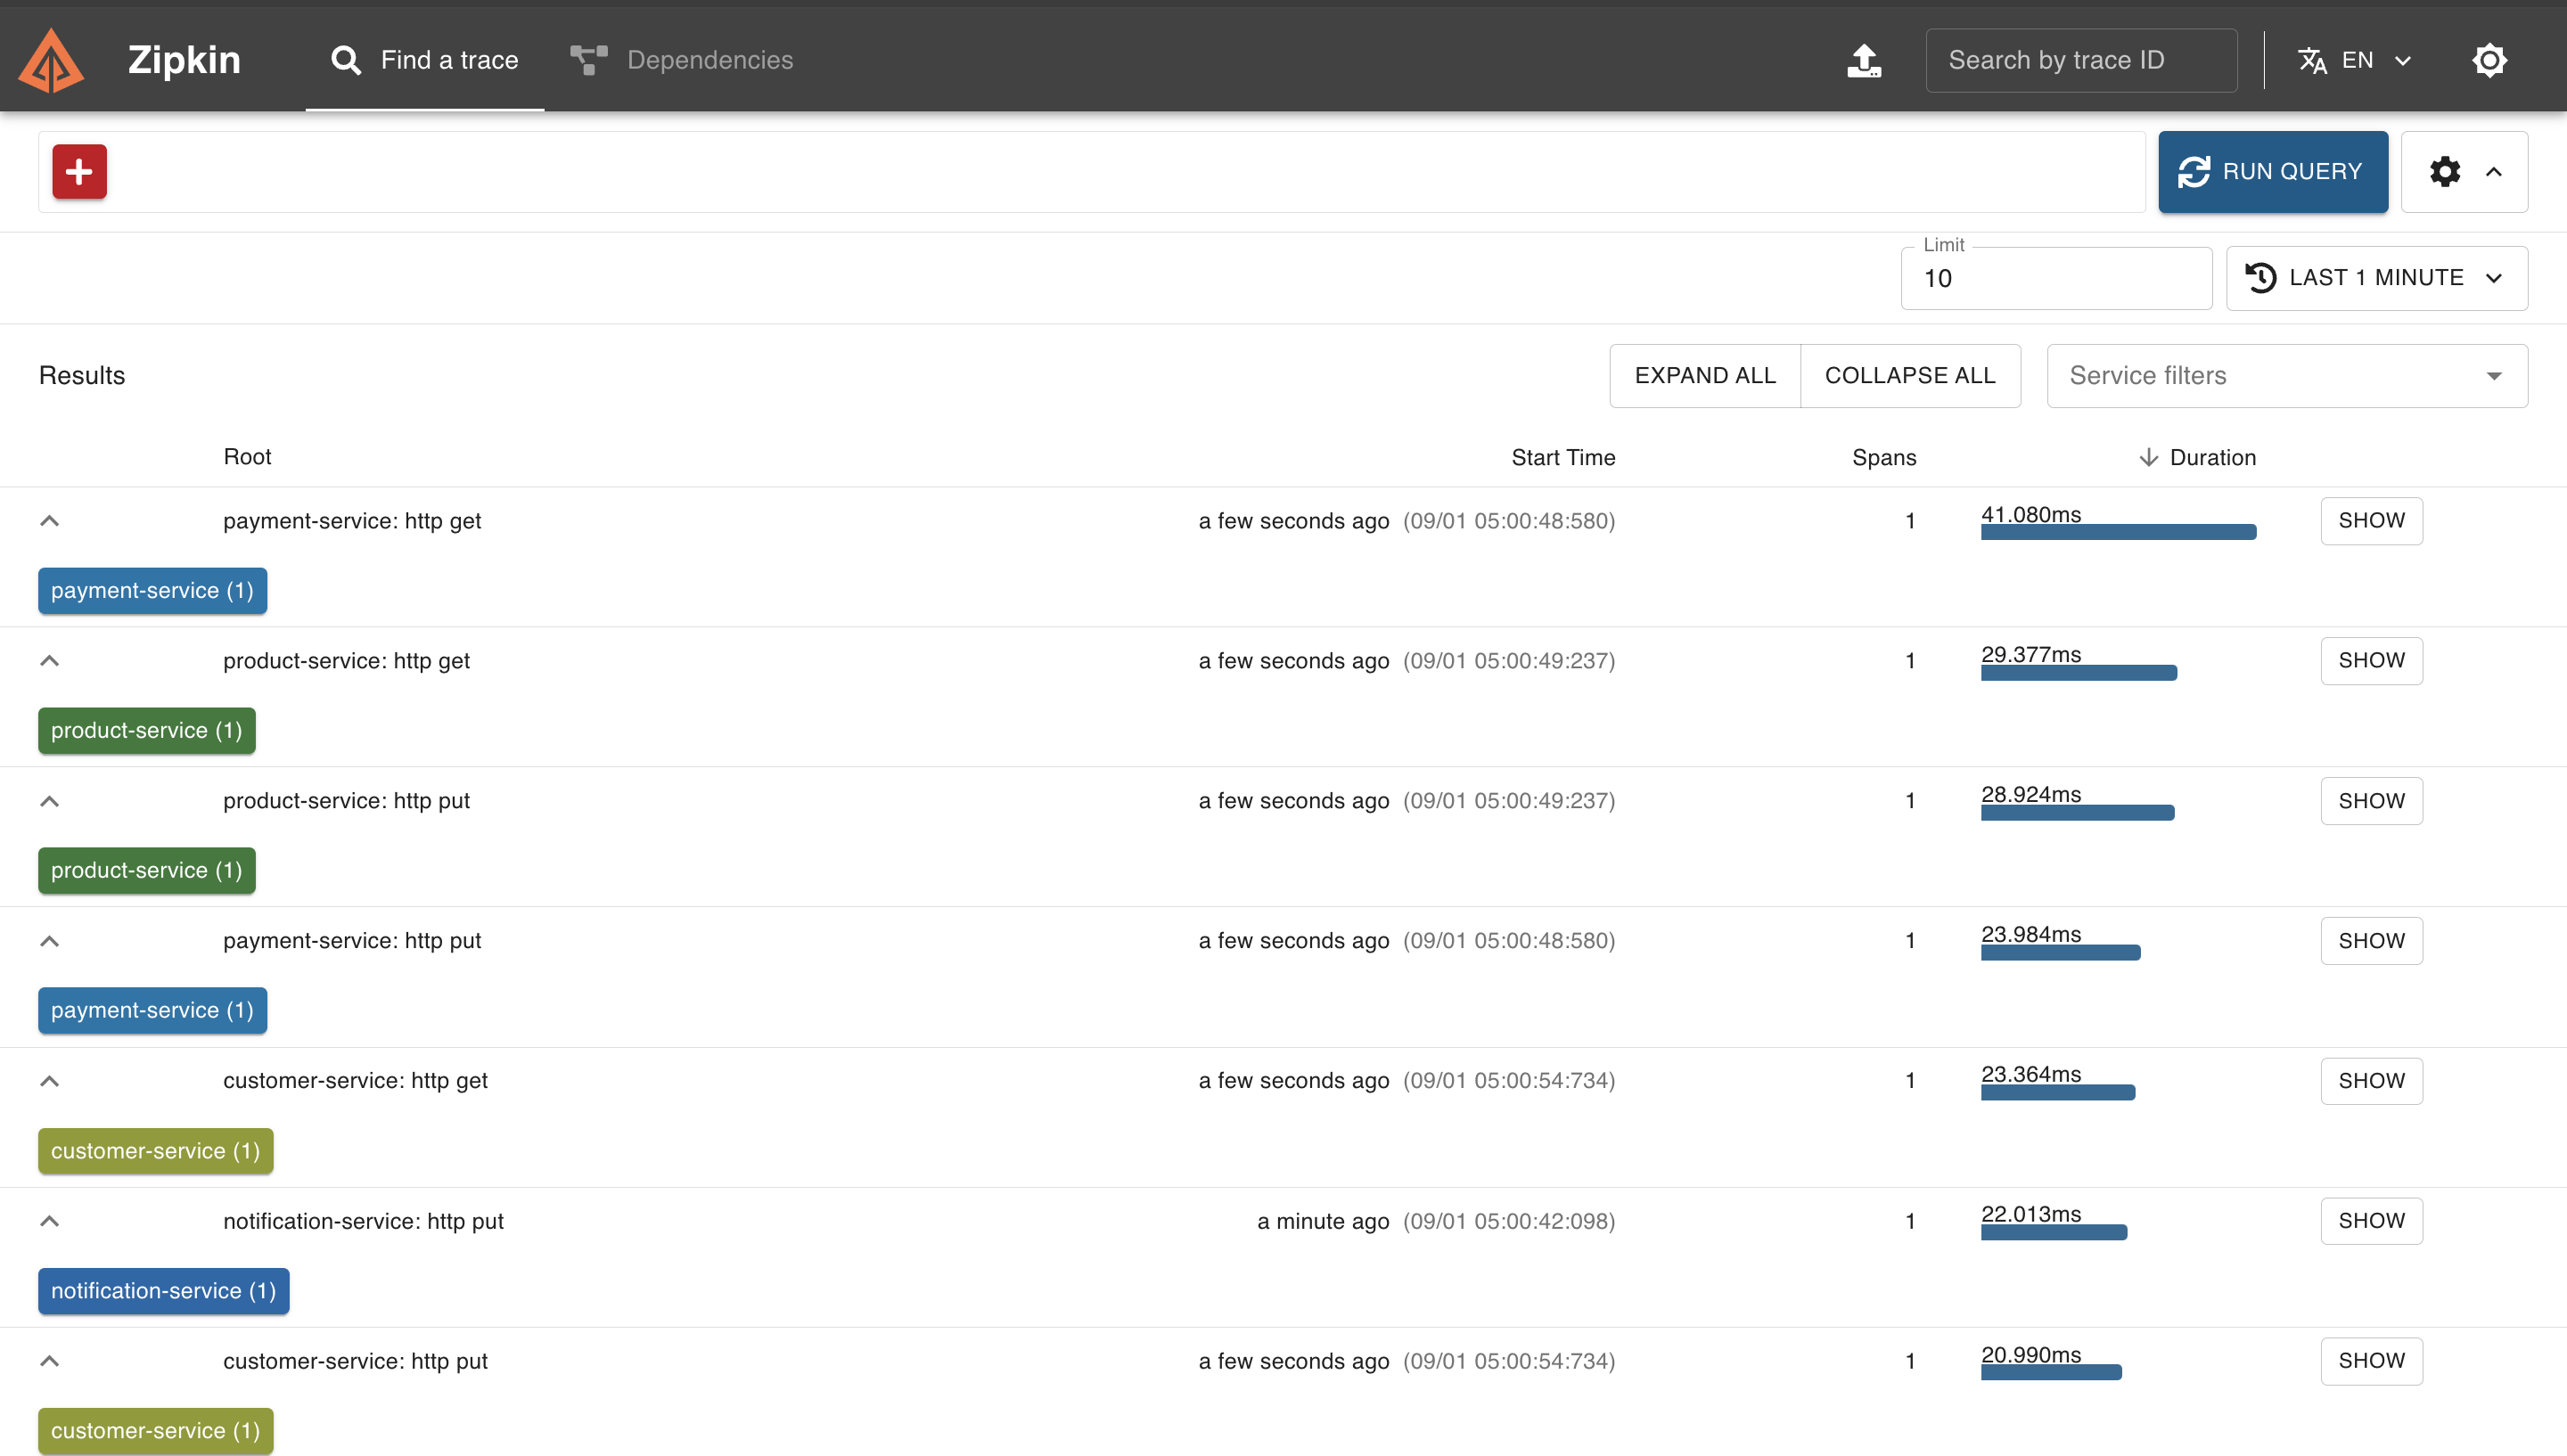2567x1456 pixels.
Task: Collapse the customer-service http get row
Action: pos(49,1081)
